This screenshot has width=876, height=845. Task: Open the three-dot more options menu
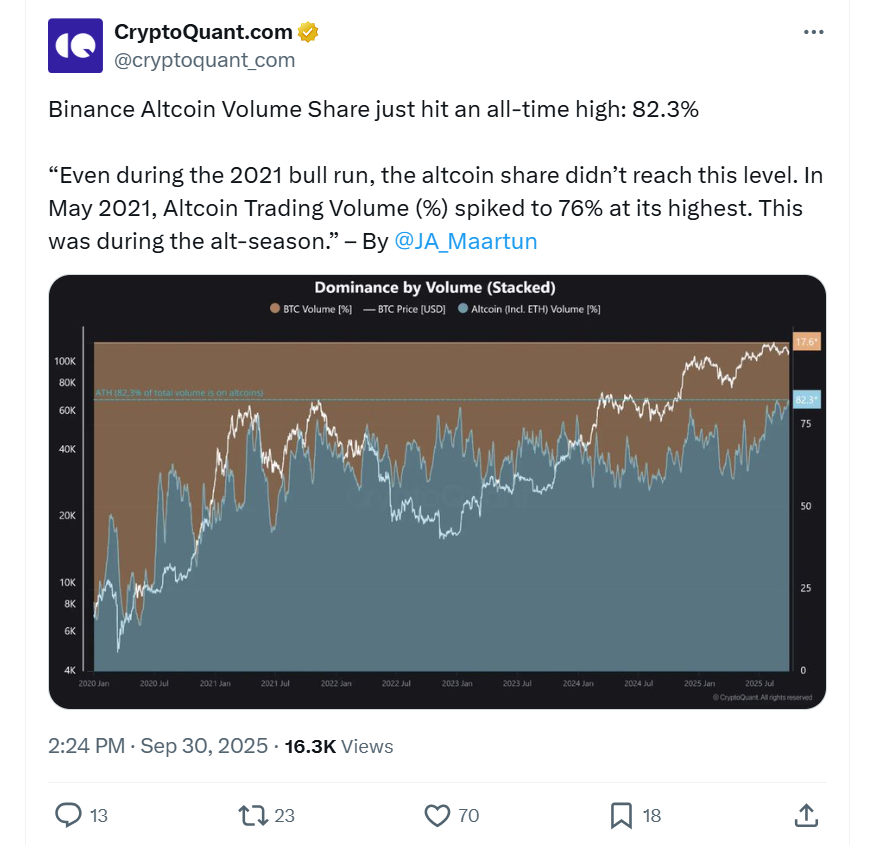[814, 32]
